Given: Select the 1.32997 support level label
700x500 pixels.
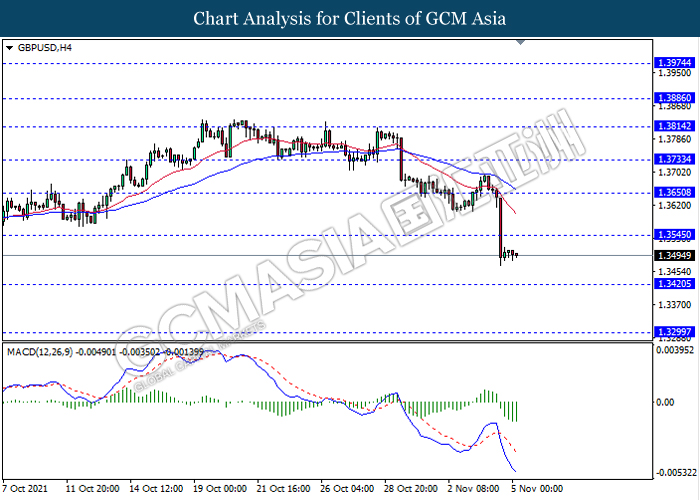Looking at the screenshot, I should coord(675,332).
